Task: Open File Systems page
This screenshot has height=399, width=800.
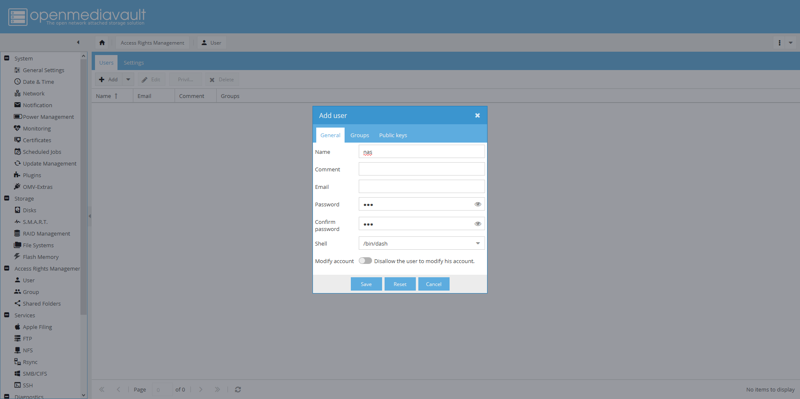Action: [x=34, y=245]
